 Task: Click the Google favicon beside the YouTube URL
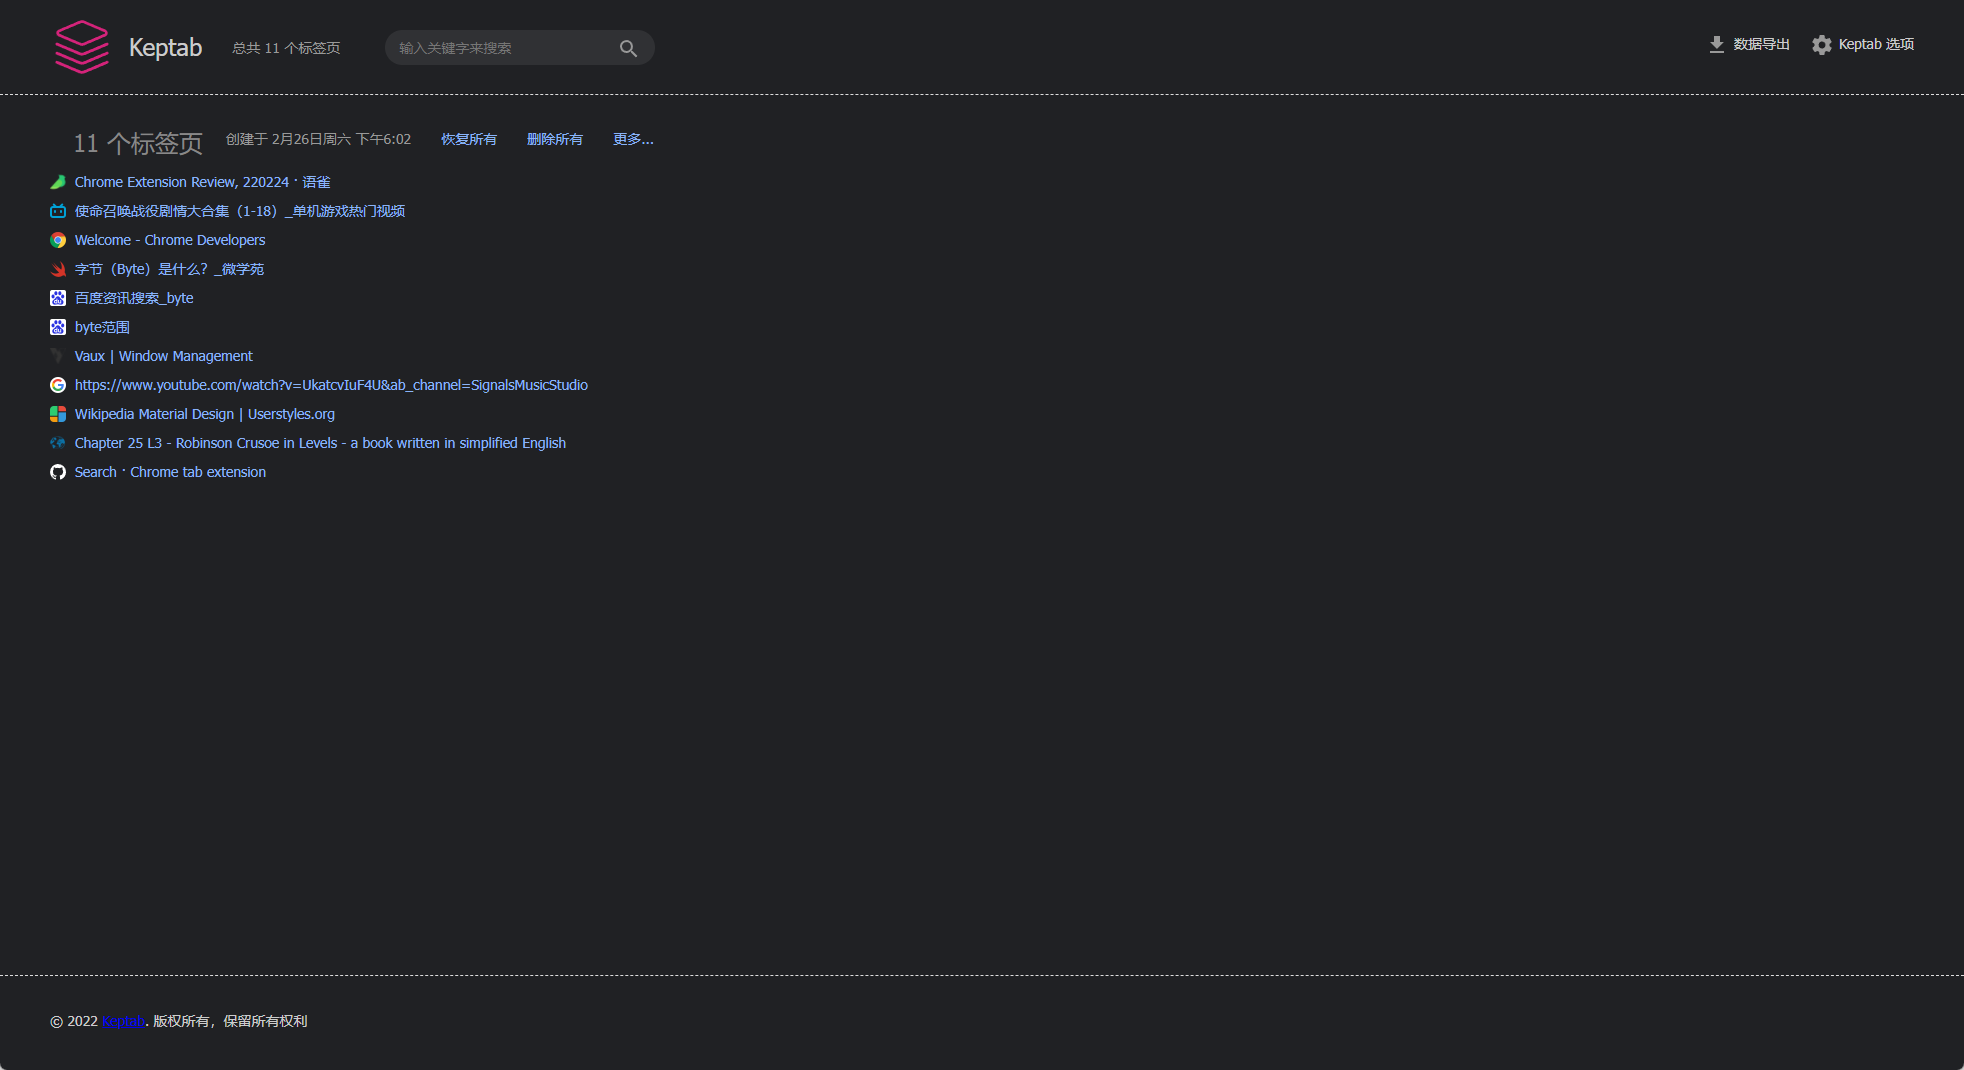coord(58,385)
